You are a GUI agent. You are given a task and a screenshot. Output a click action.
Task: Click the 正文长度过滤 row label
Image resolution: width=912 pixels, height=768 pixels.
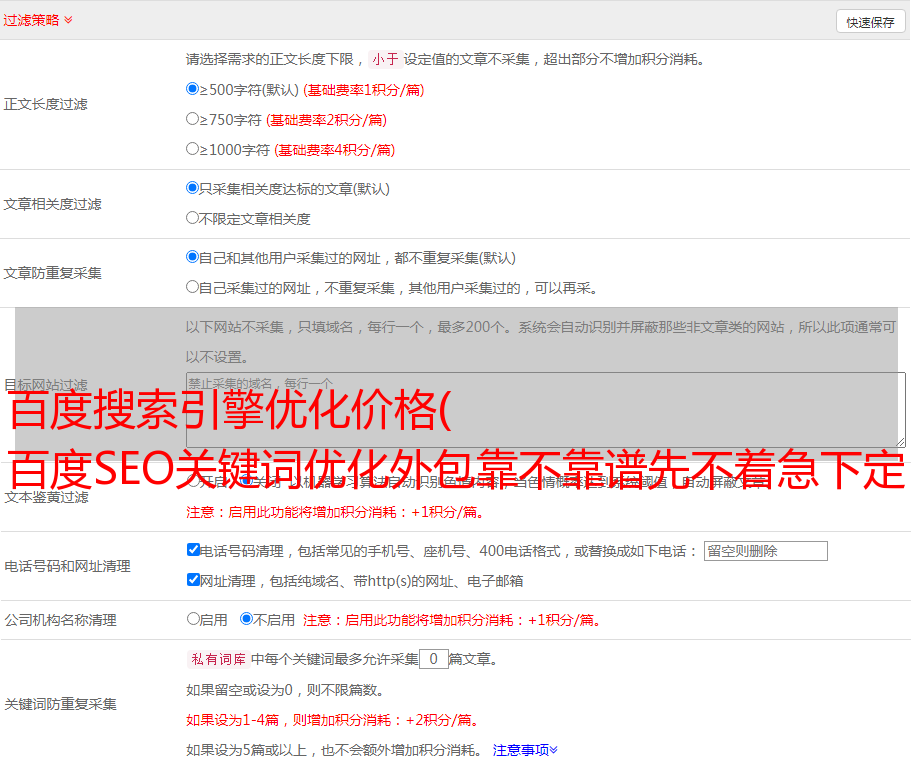pos(45,104)
